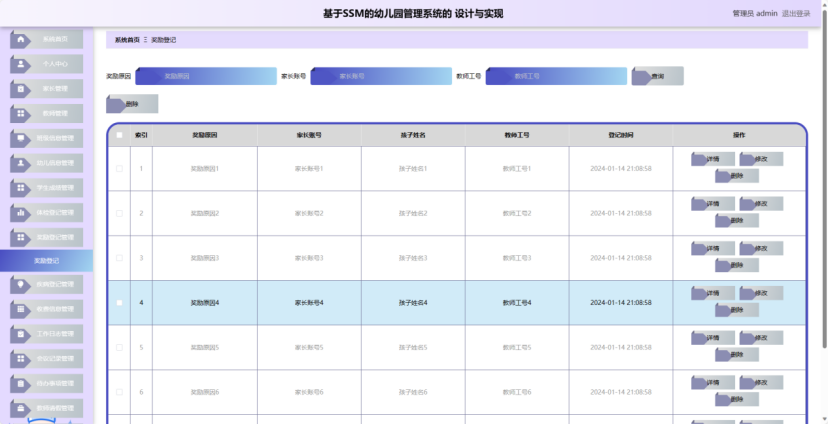
Task: View 详情 for row 2
Action: click(x=713, y=204)
